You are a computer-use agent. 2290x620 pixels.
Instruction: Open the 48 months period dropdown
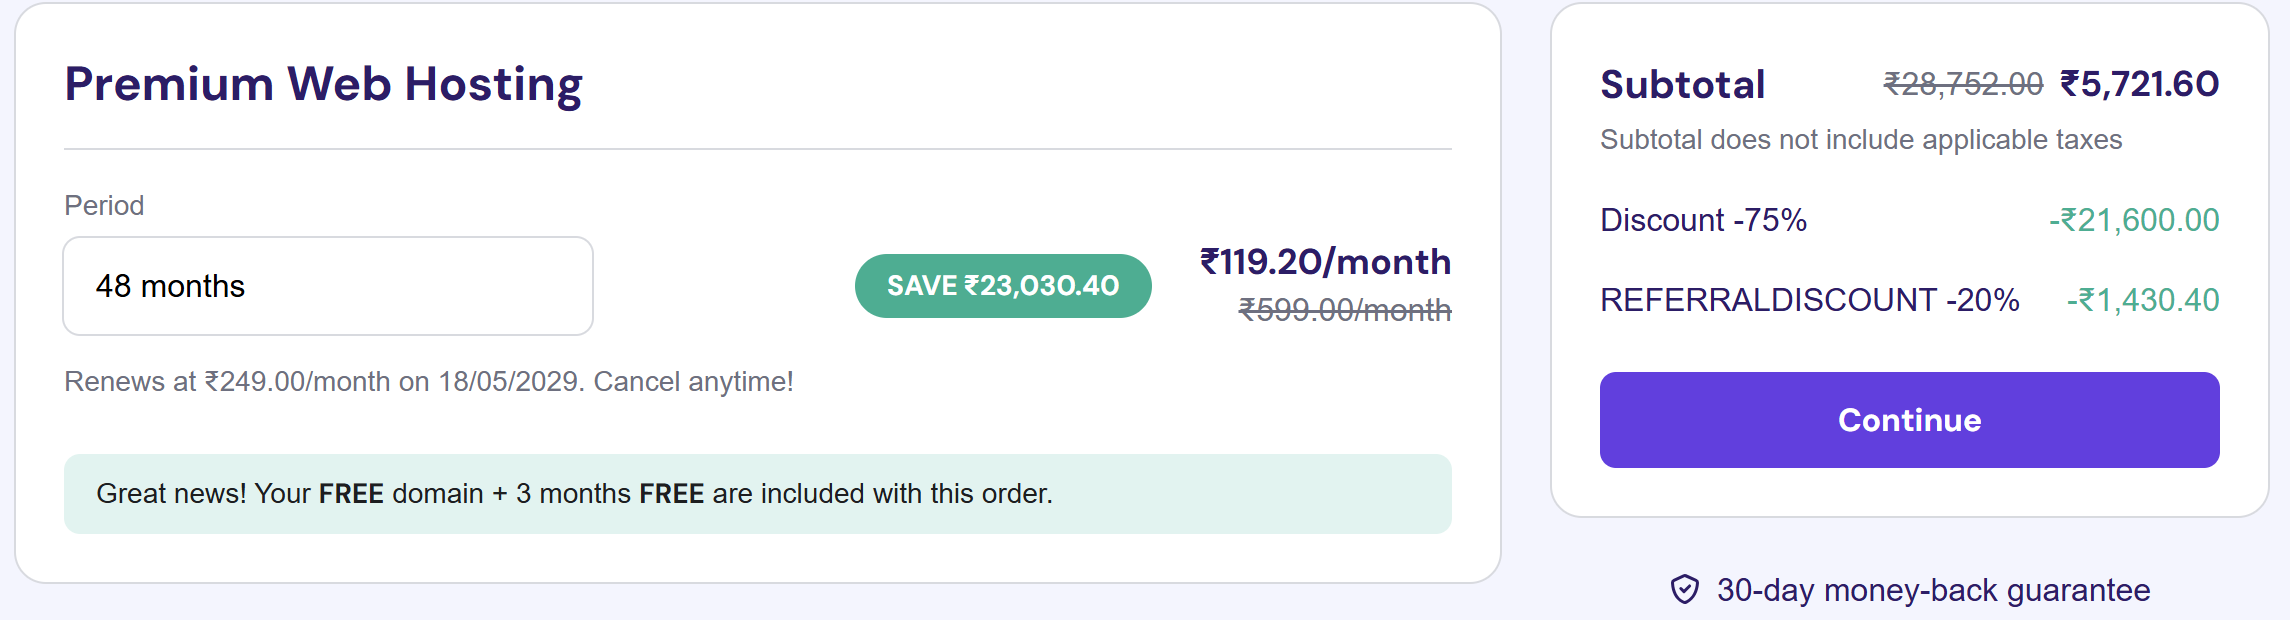pos(328,286)
